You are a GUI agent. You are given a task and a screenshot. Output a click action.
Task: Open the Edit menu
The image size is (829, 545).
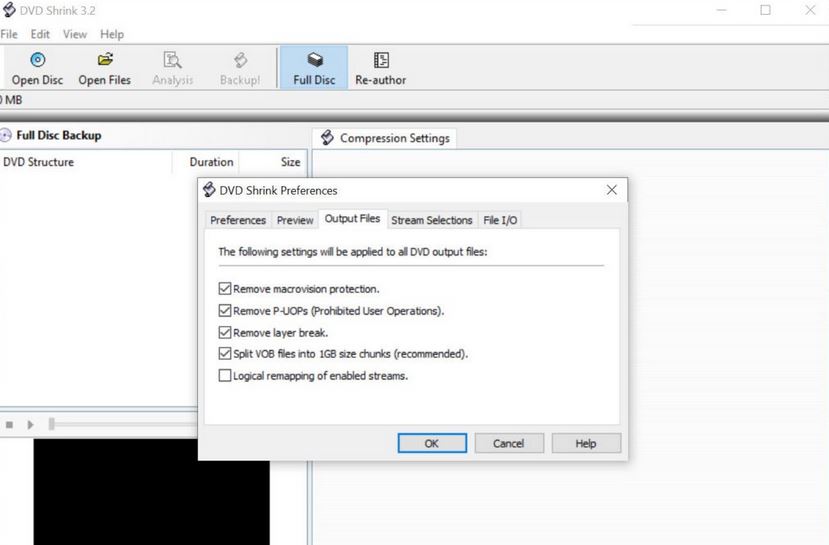(x=40, y=34)
